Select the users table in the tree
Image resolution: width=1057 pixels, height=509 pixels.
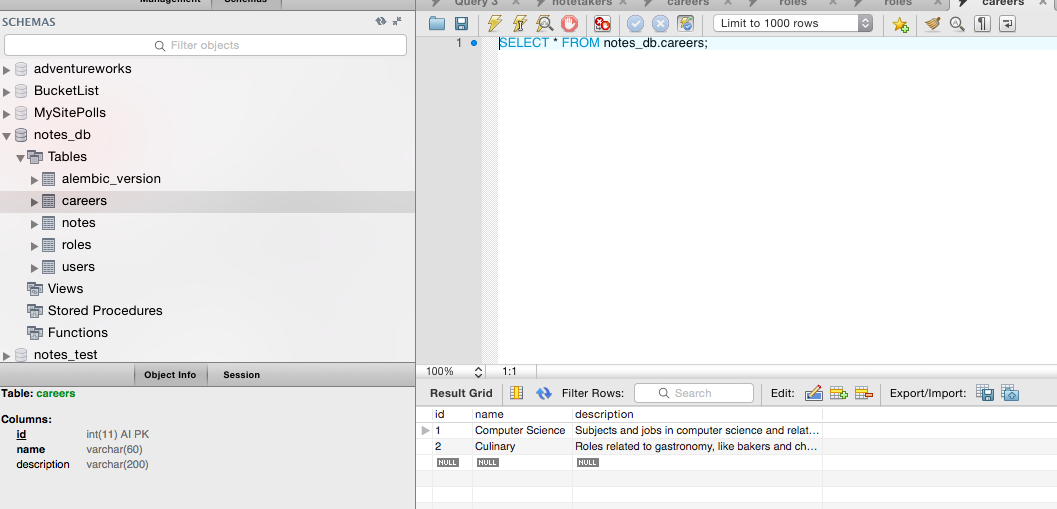(x=78, y=267)
